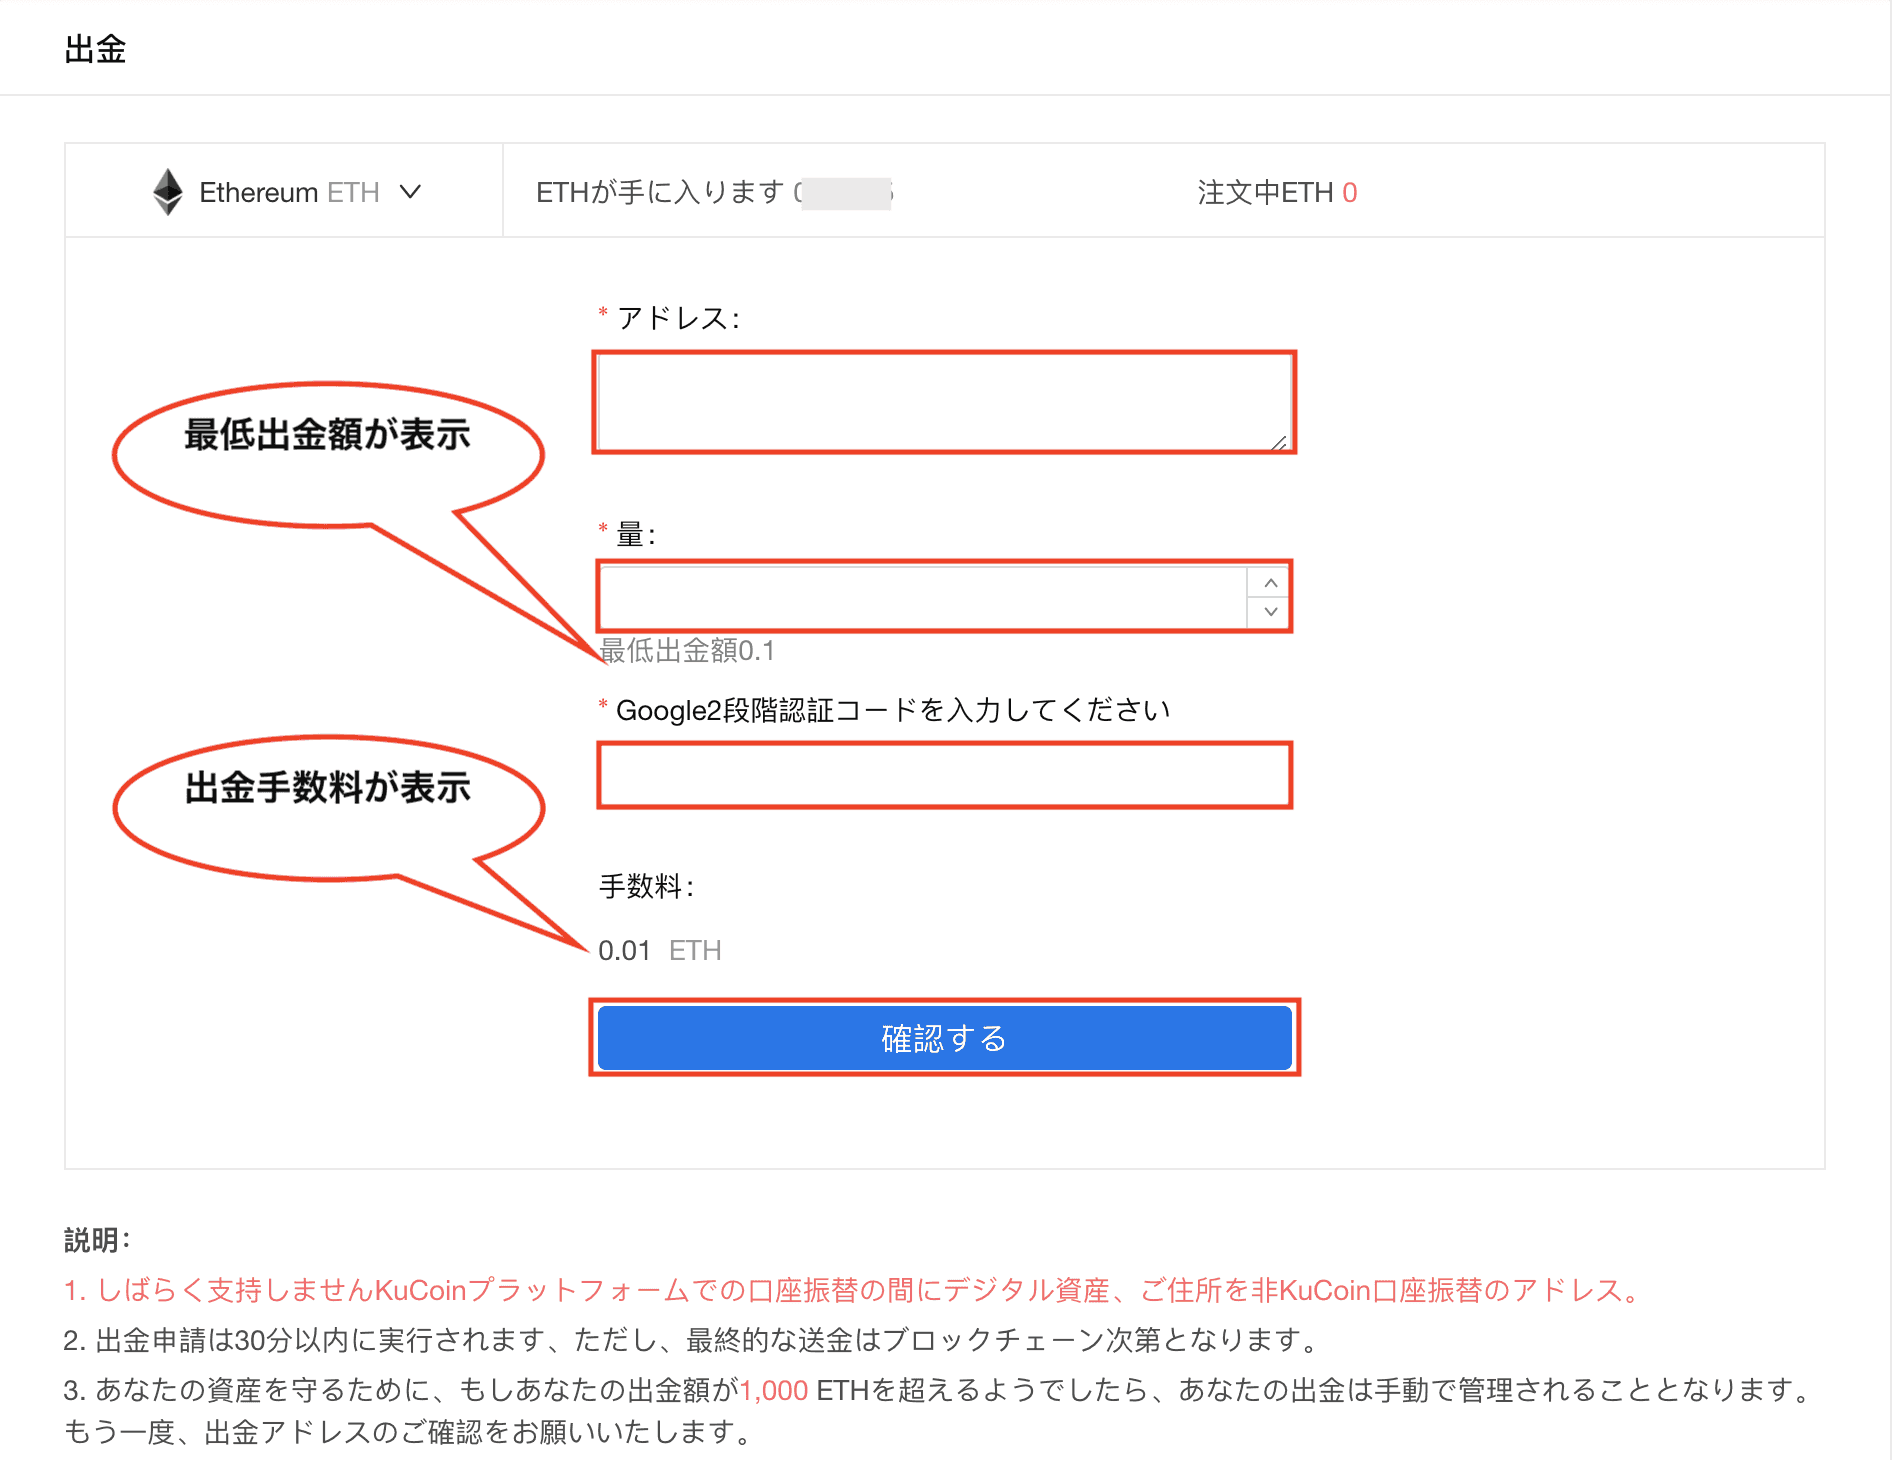Screen dimensions: 1892x1460
Task: Click the 出金 page heading
Action: 95,49
